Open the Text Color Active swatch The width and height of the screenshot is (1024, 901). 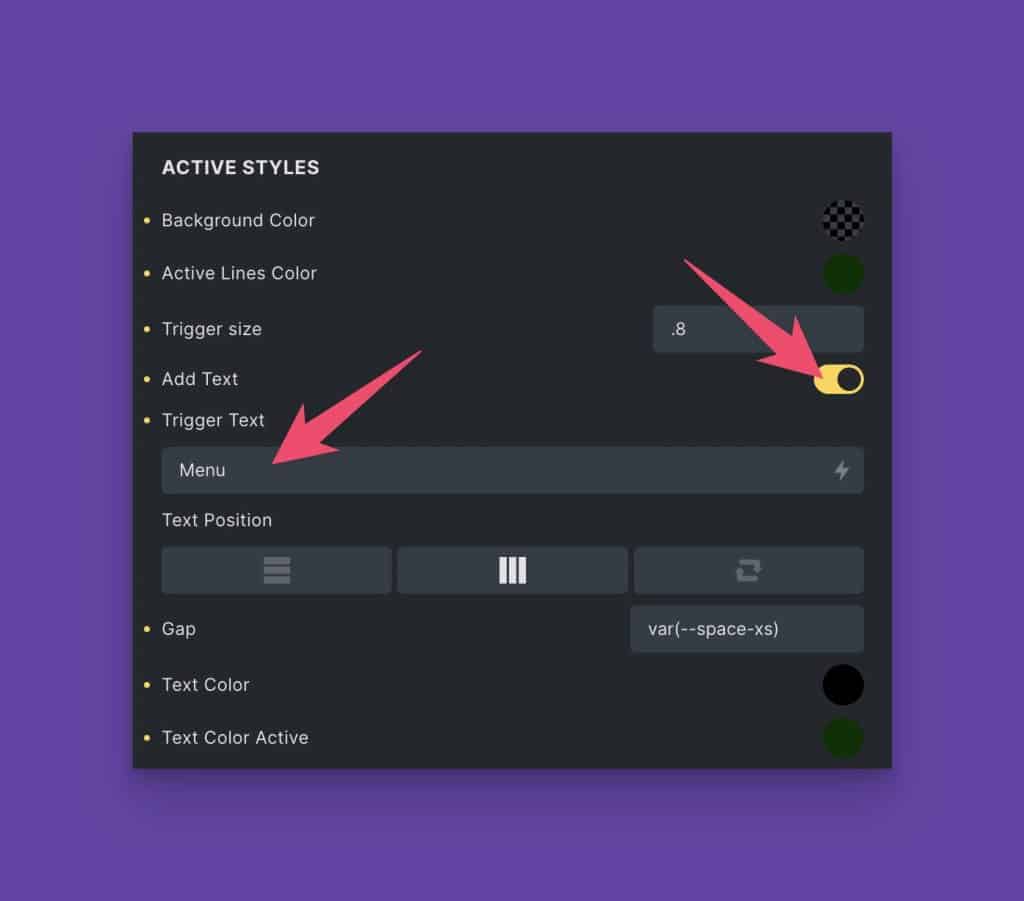coord(843,738)
